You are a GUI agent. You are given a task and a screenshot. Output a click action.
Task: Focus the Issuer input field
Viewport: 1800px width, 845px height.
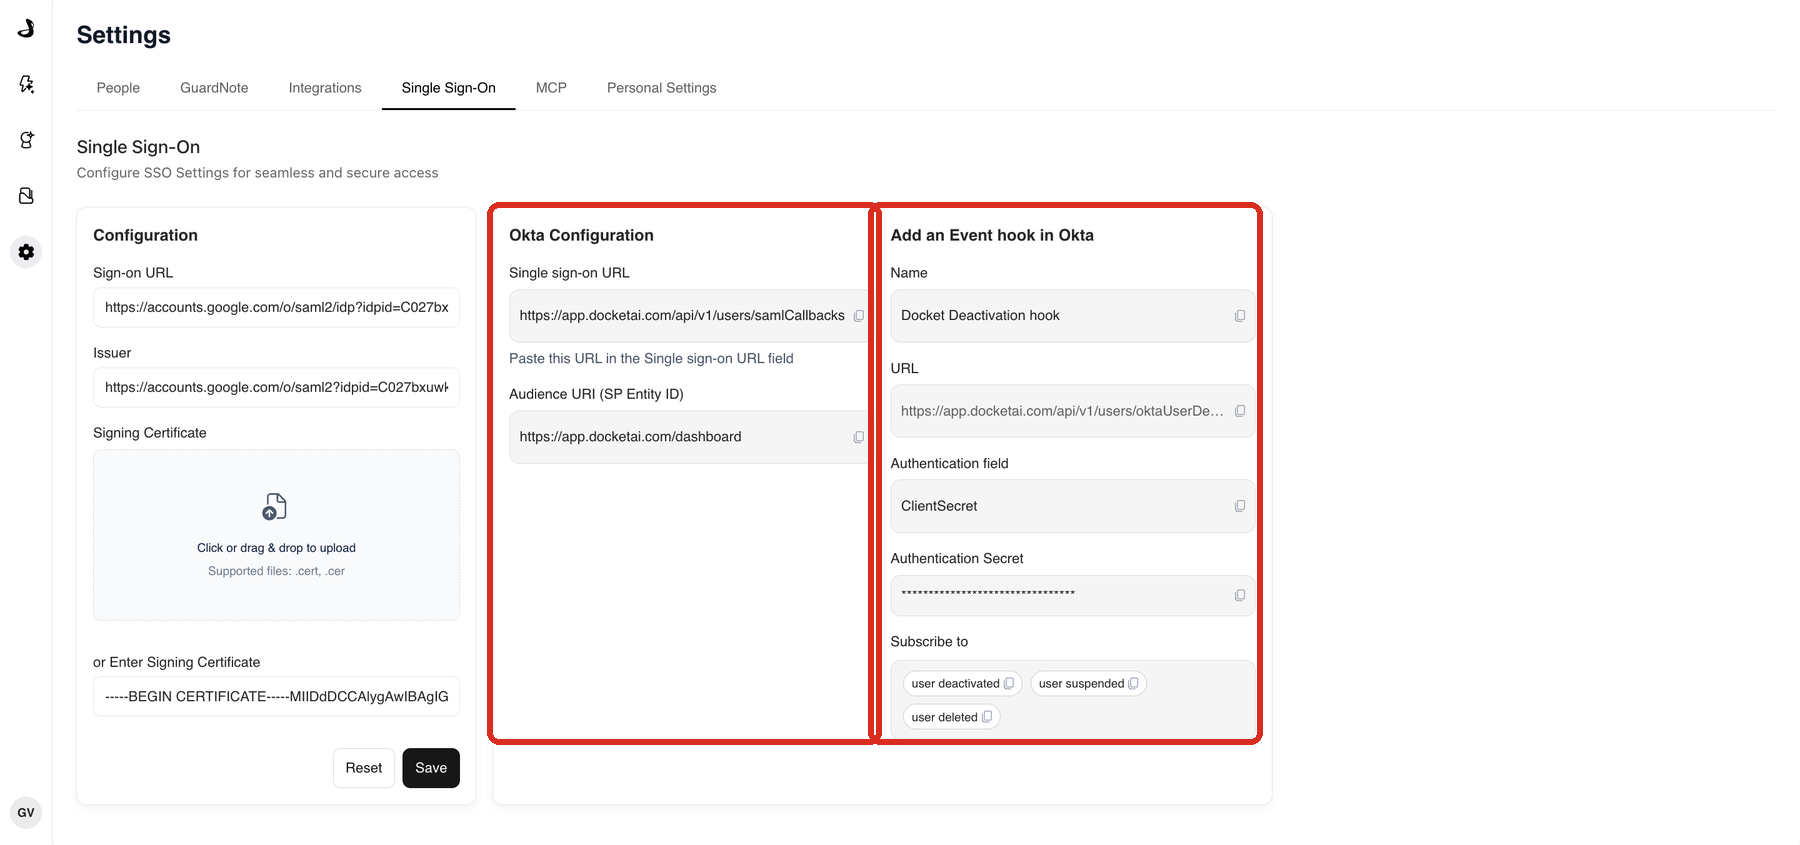pyautogui.click(x=276, y=387)
